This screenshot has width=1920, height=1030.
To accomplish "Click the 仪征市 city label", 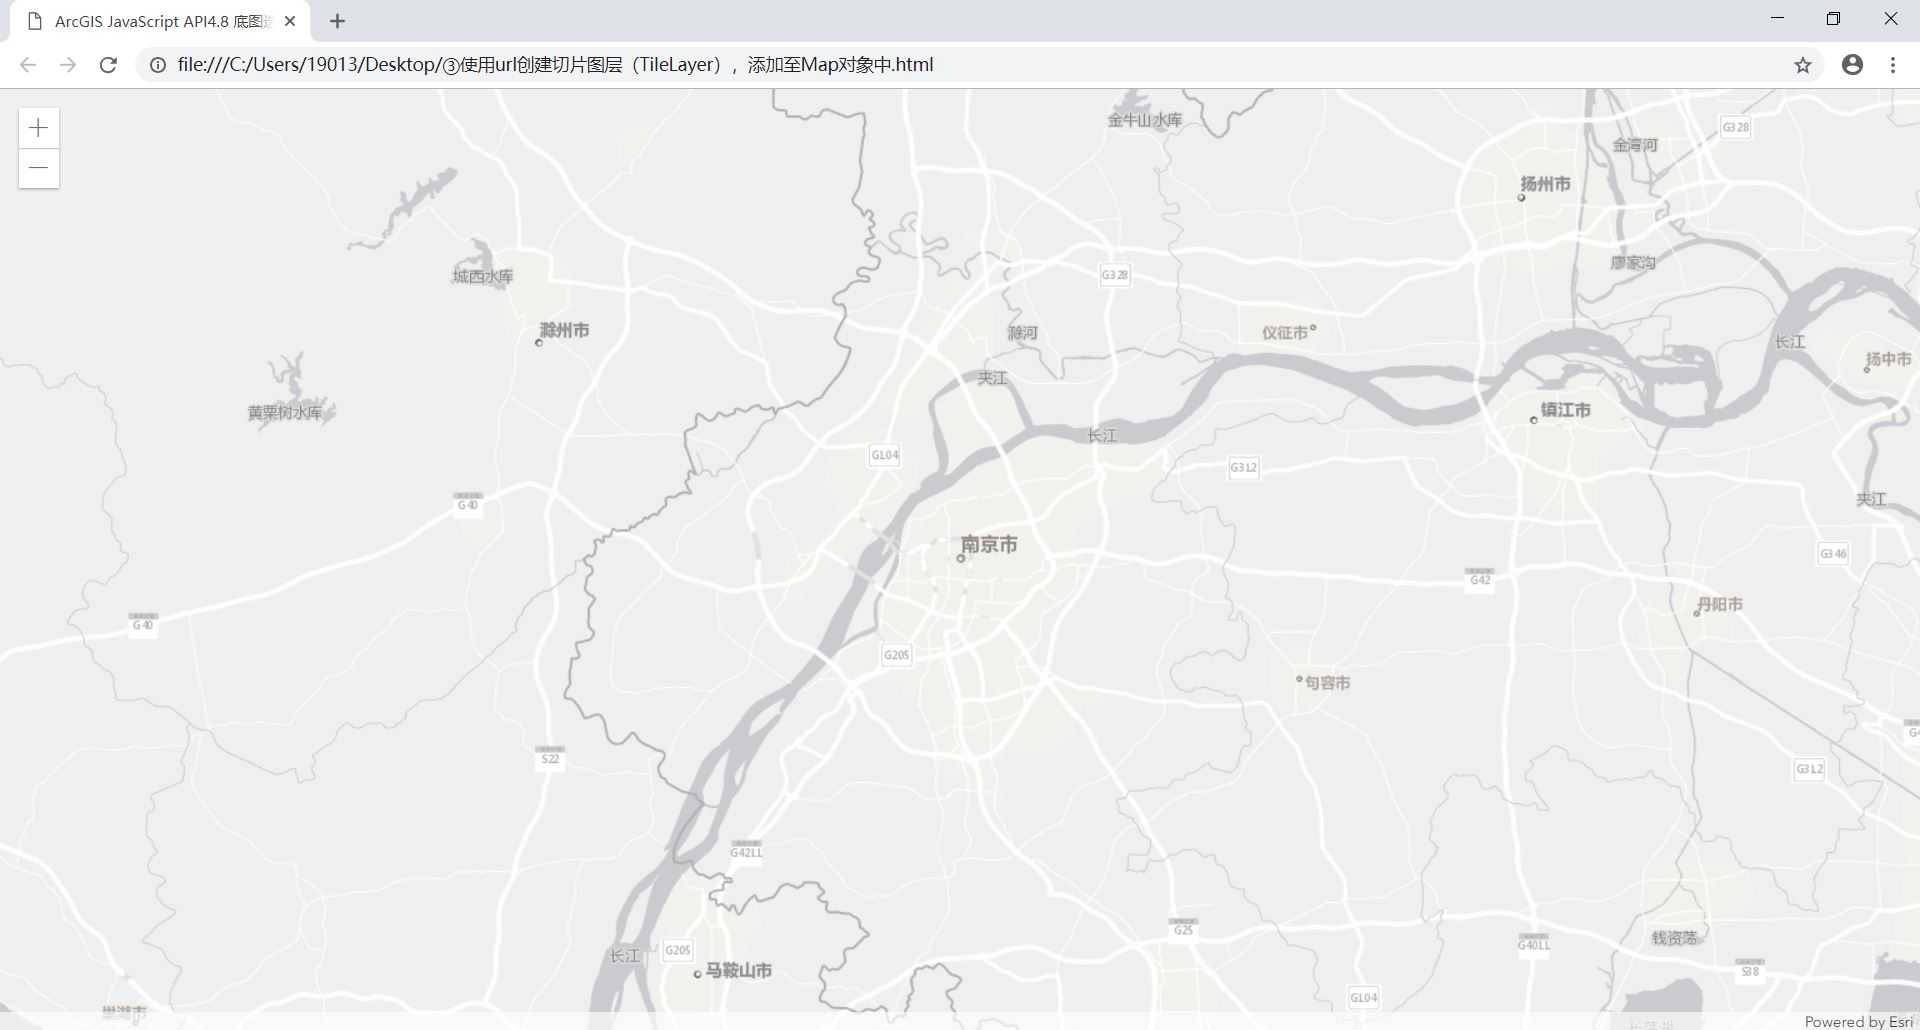I will tap(1285, 333).
